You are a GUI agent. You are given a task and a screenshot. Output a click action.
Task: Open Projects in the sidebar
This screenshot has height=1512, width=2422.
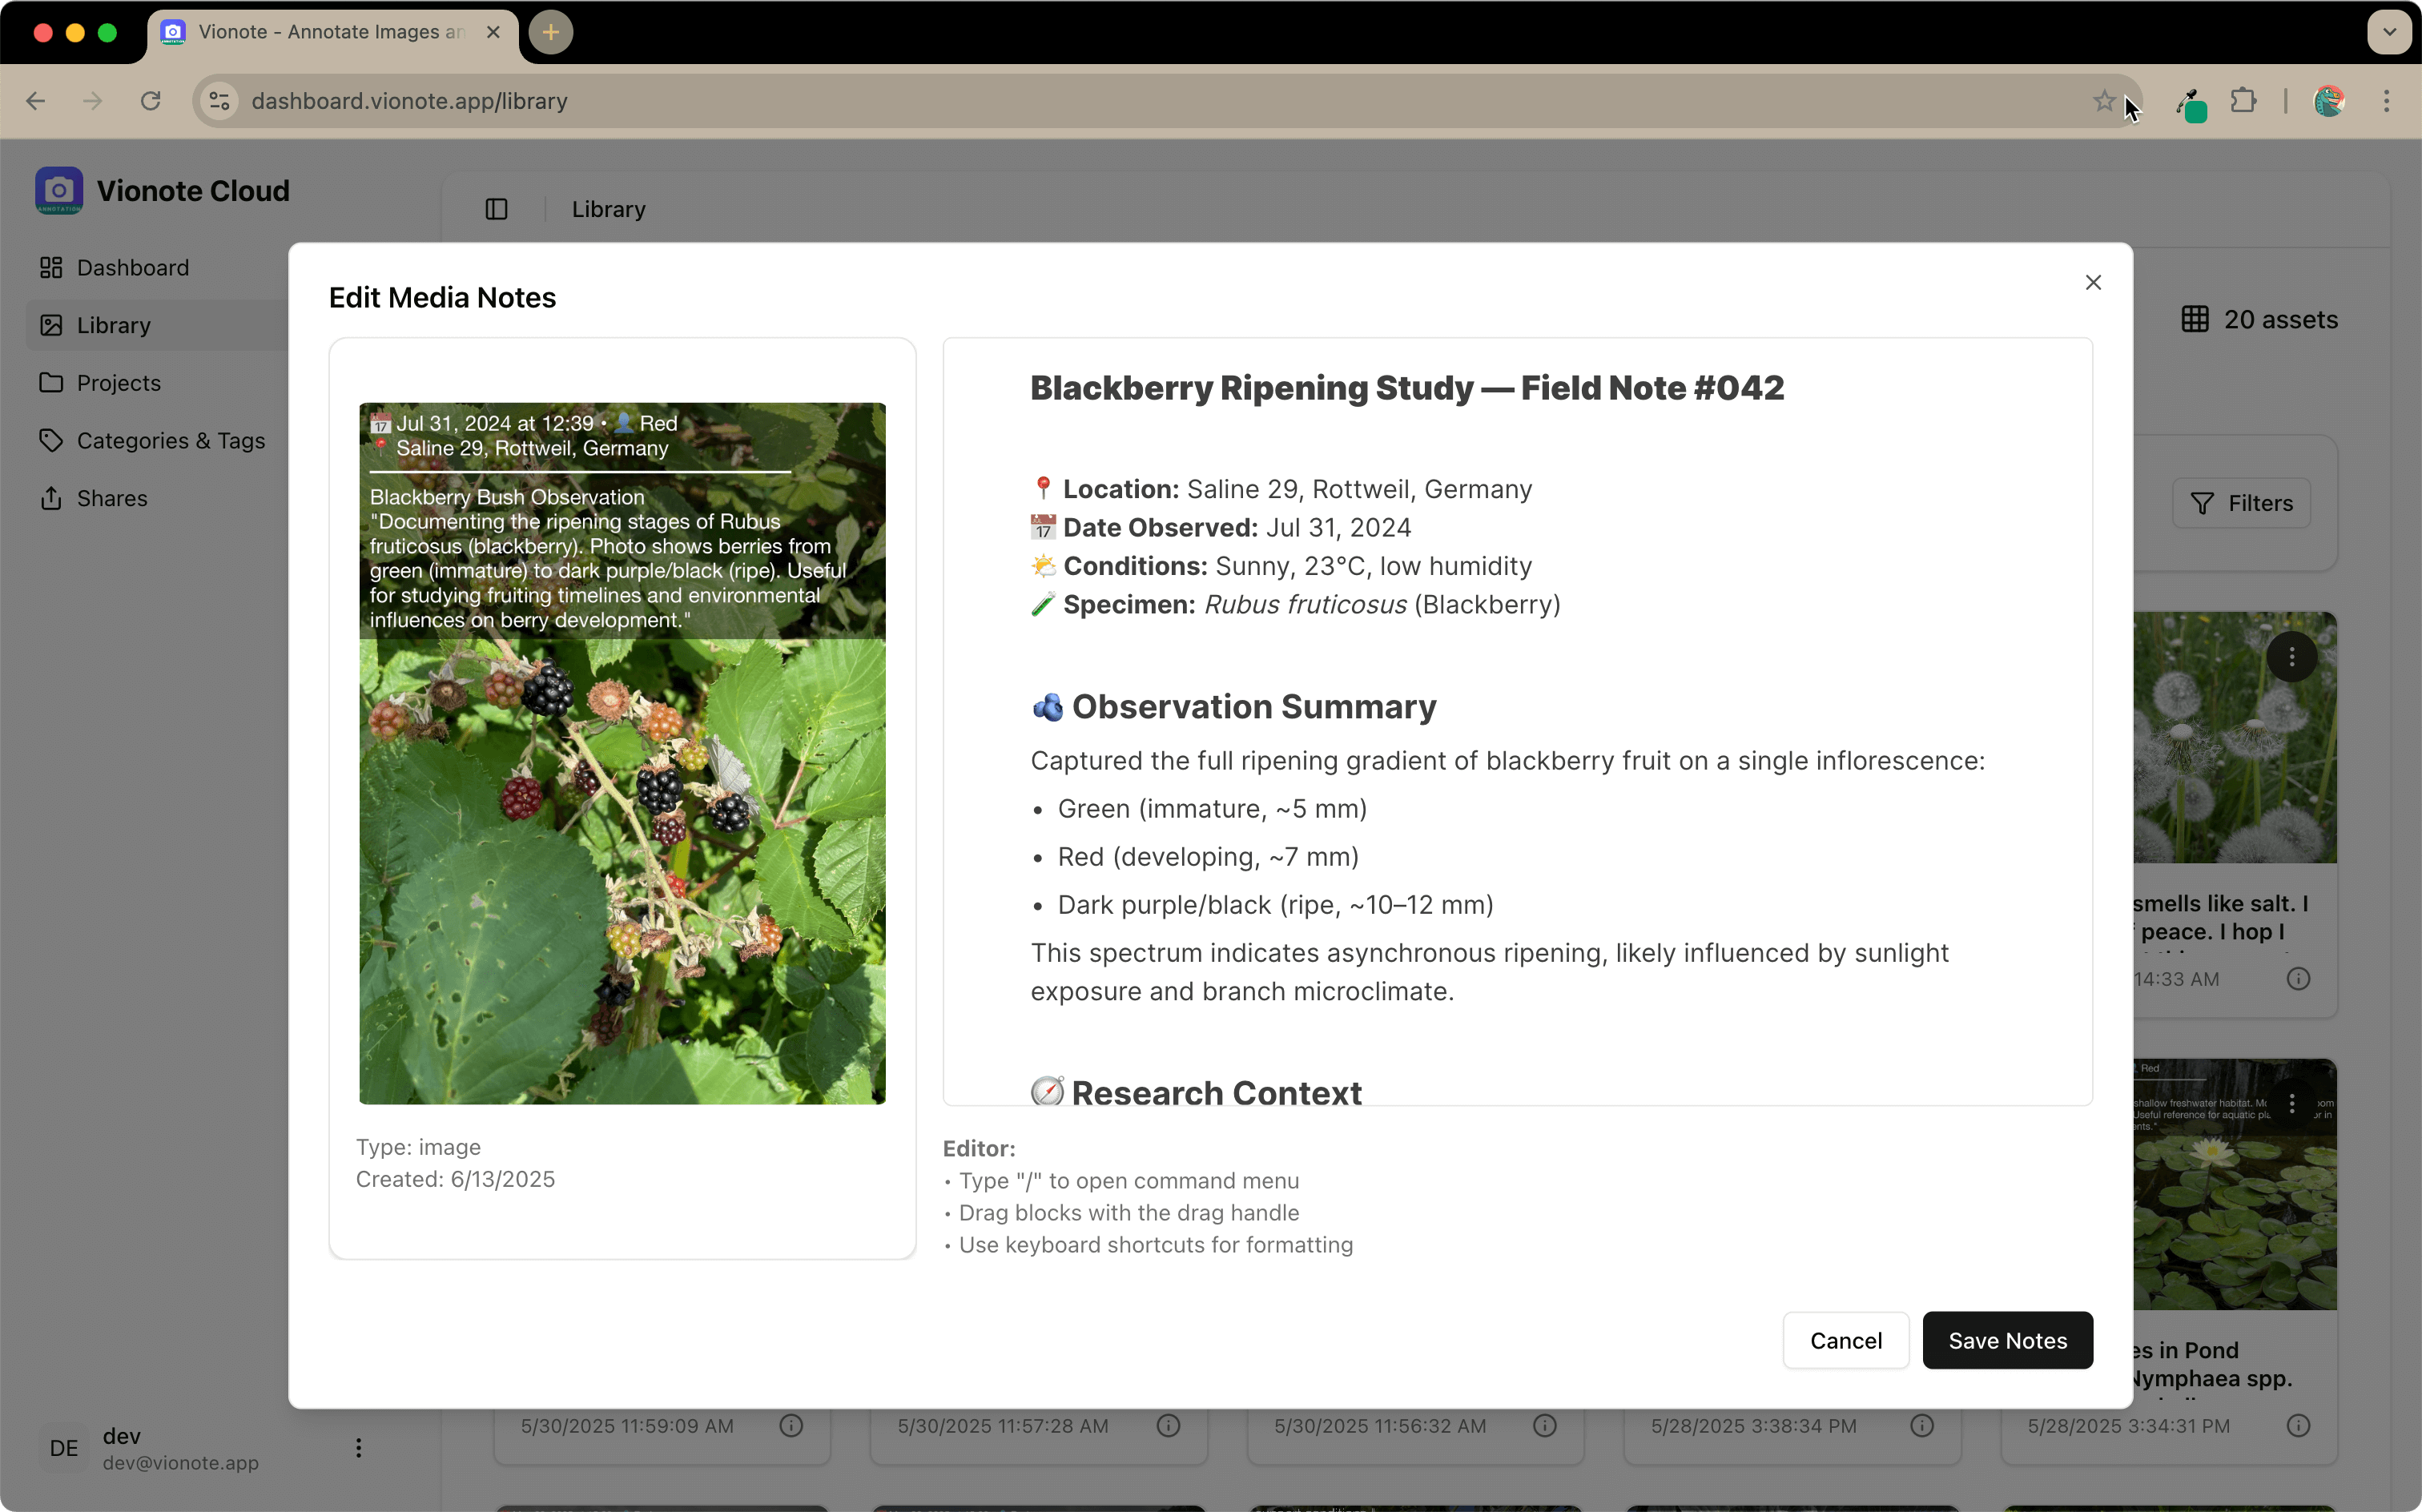[118, 383]
